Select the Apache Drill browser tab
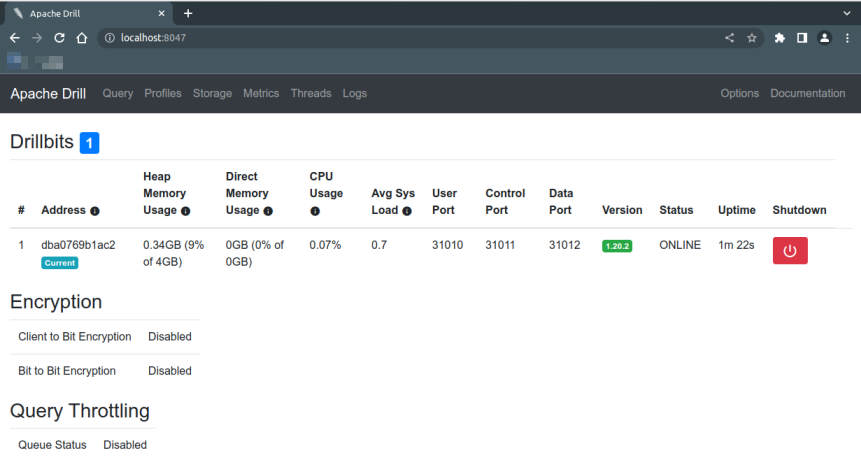Viewport: 861px width, 460px height. click(89, 13)
